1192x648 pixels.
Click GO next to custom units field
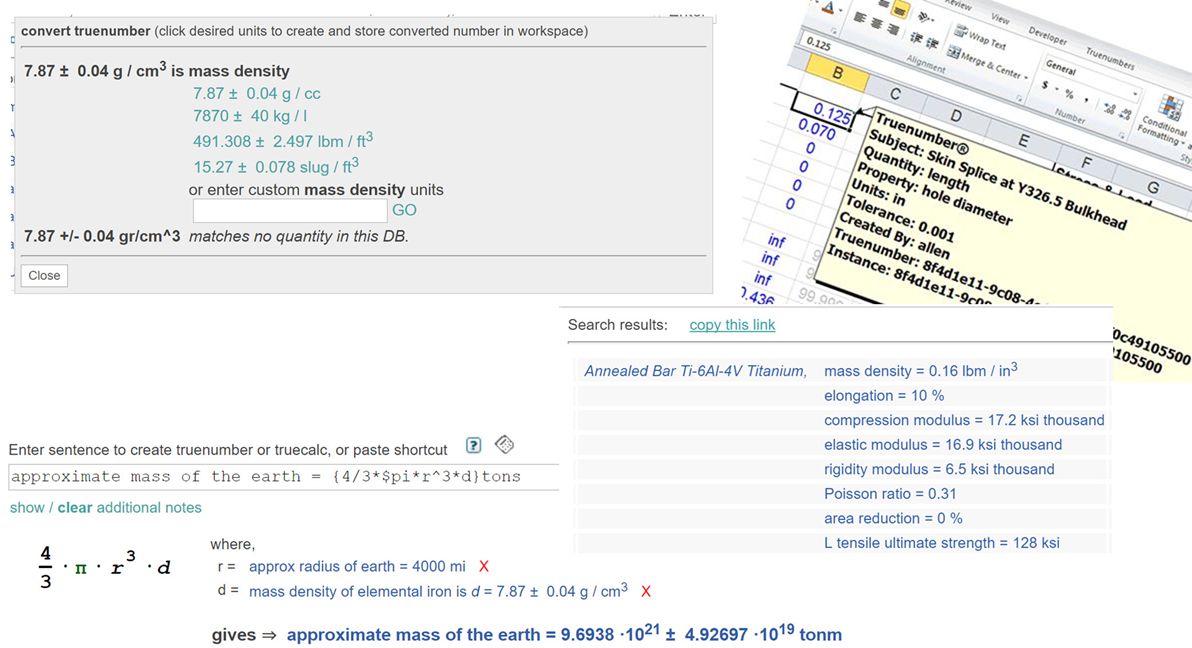click(x=404, y=210)
